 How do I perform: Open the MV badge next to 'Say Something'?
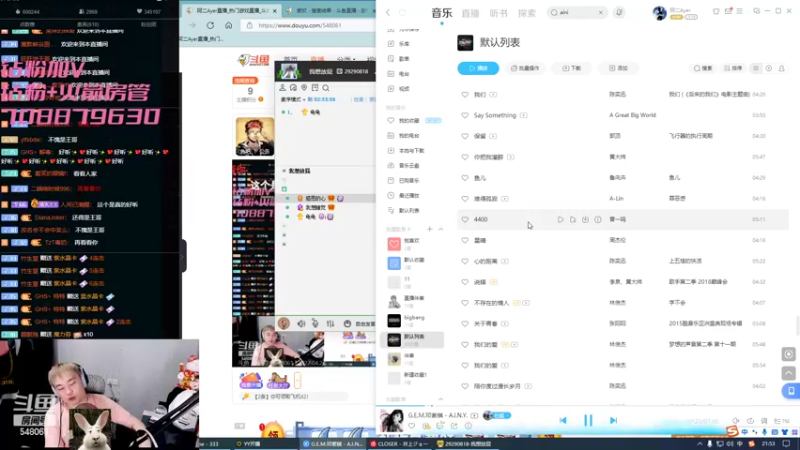pyautogui.click(x=523, y=115)
